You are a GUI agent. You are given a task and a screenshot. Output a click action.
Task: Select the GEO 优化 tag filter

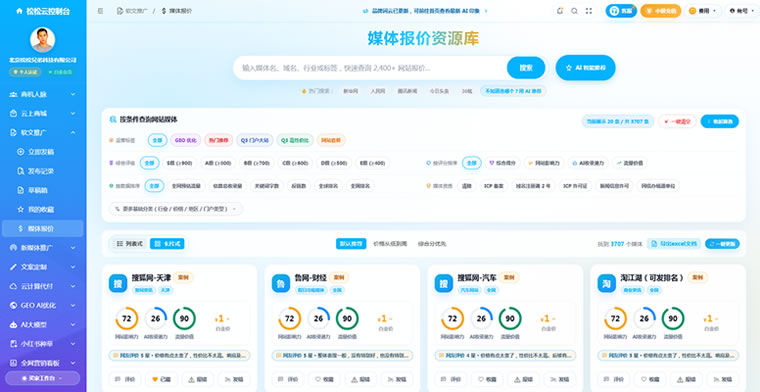click(186, 141)
